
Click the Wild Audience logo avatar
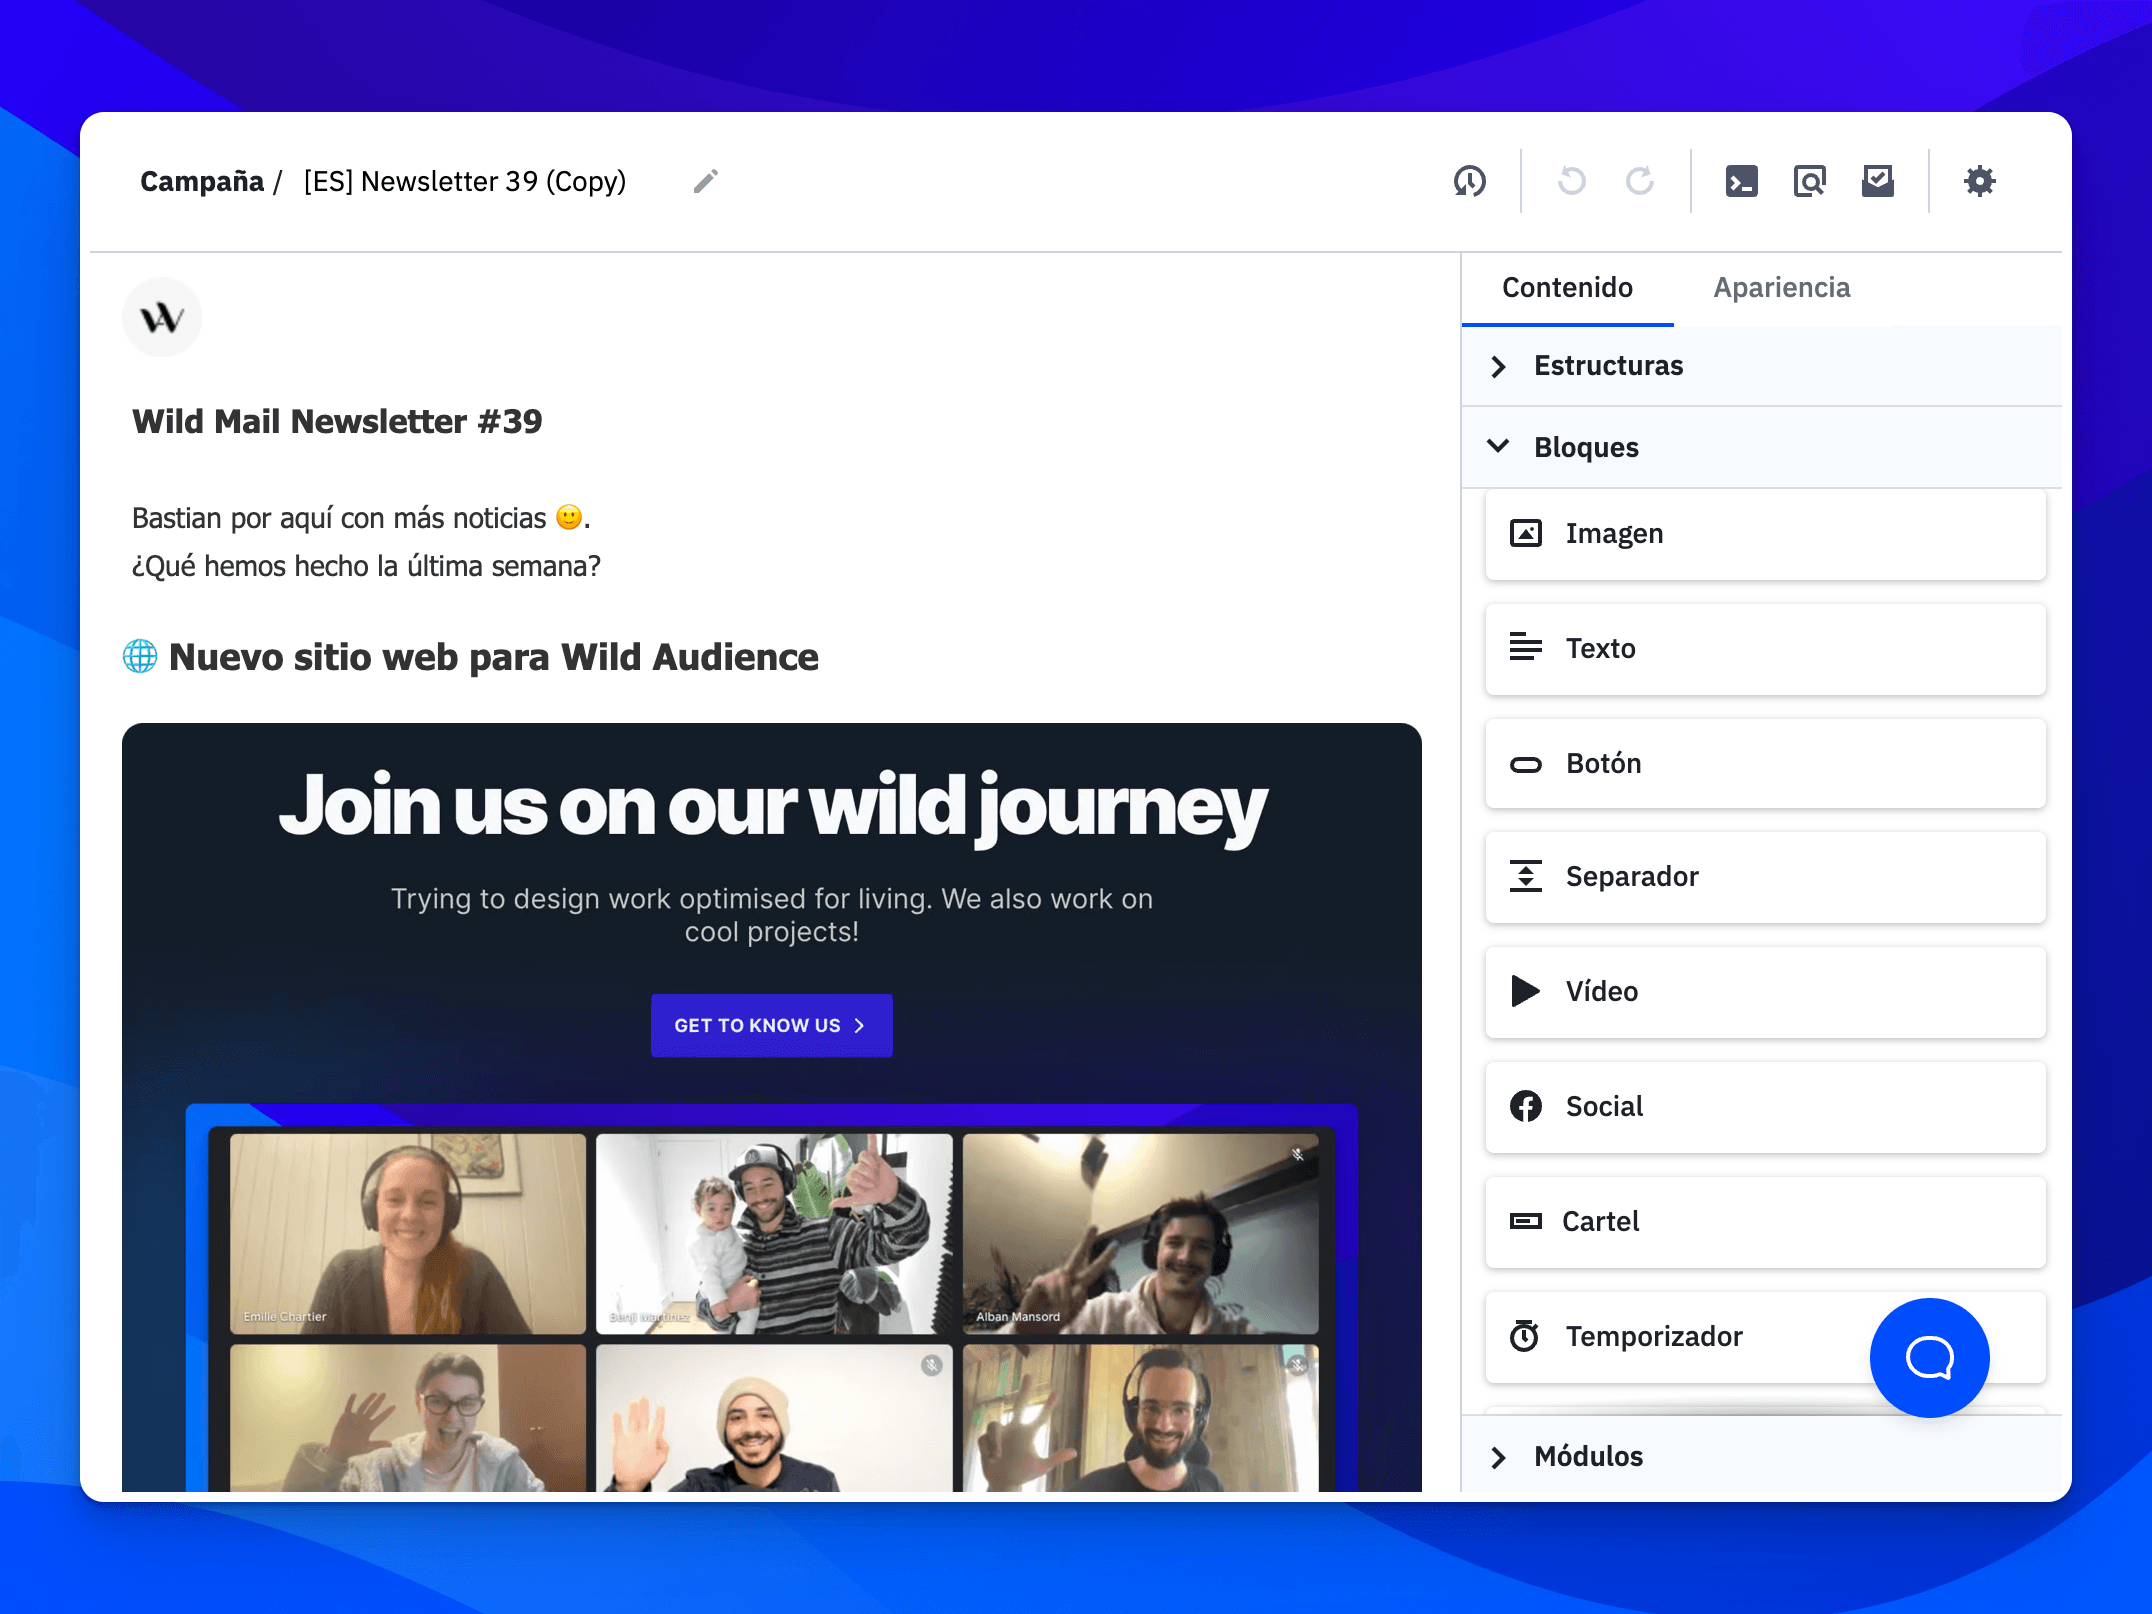coord(162,318)
